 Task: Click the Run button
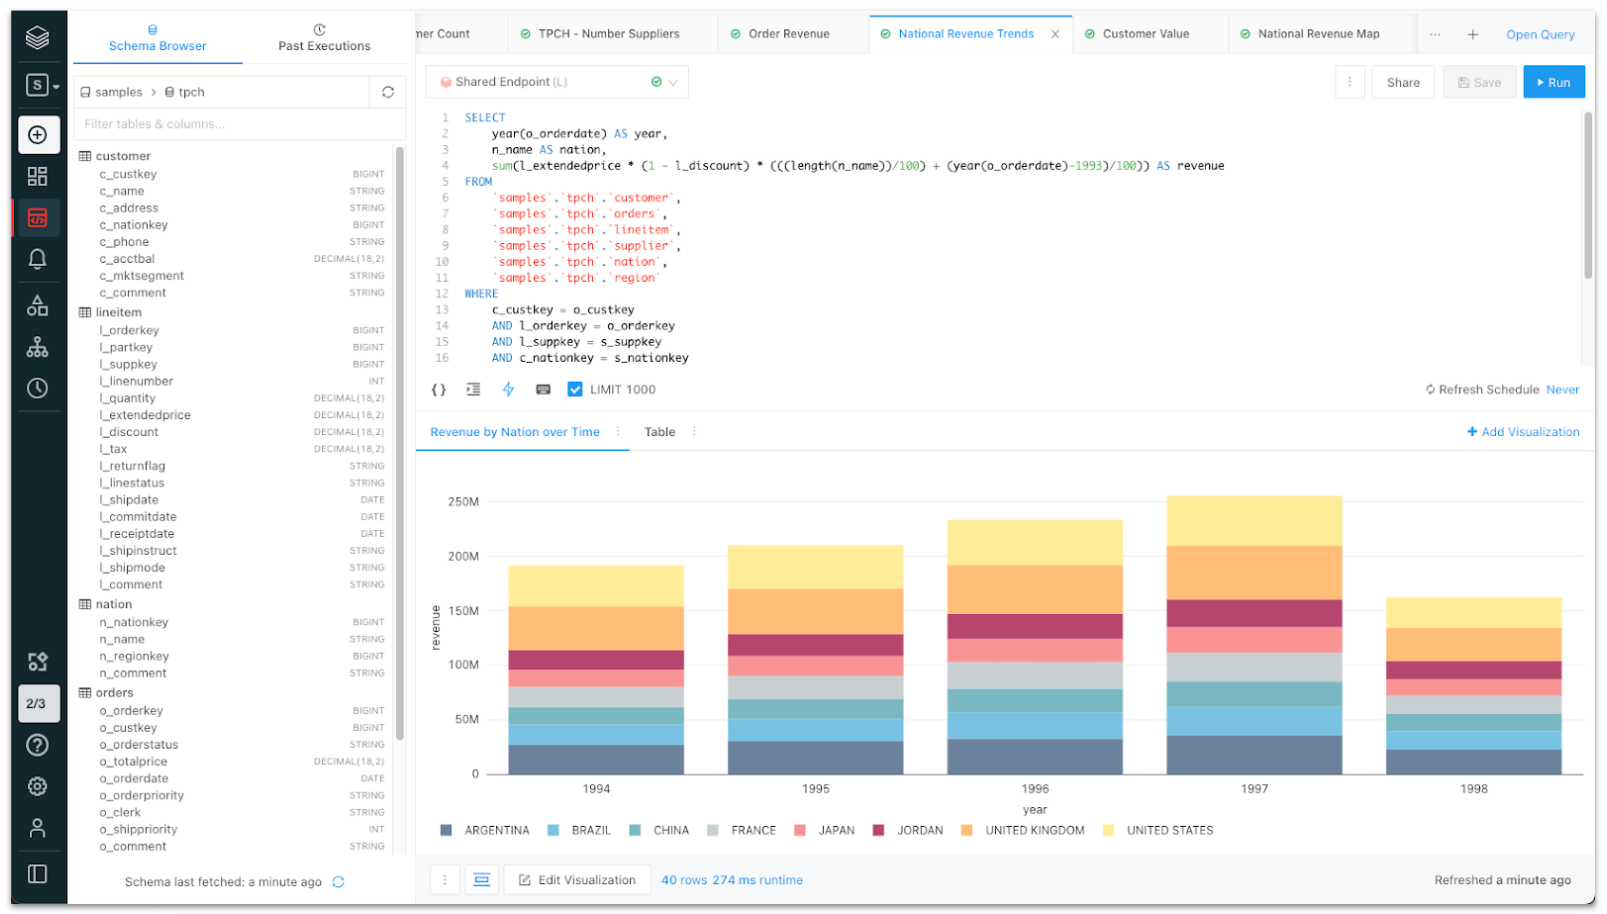(1554, 83)
